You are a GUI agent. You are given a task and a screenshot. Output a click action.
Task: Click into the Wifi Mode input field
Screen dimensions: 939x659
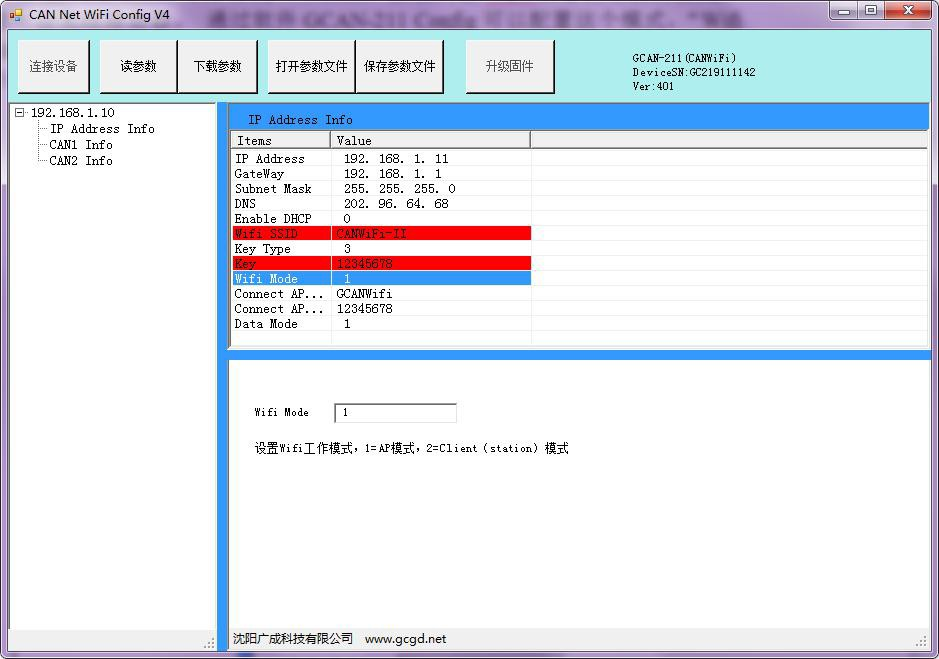click(395, 413)
